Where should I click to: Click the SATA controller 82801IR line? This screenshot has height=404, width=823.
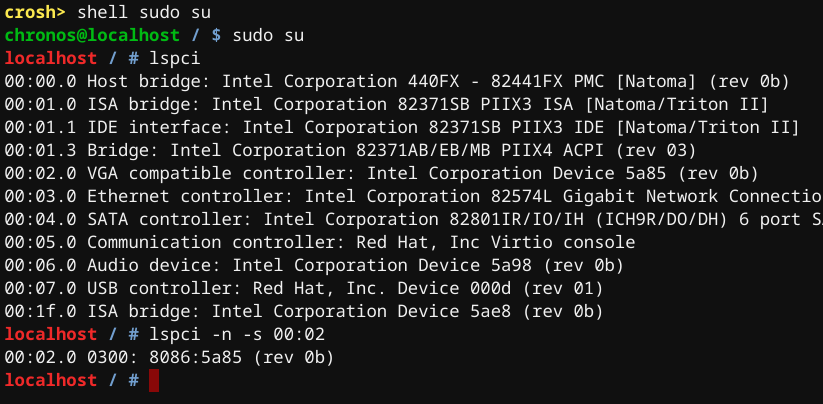pyautogui.click(x=414, y=219)
